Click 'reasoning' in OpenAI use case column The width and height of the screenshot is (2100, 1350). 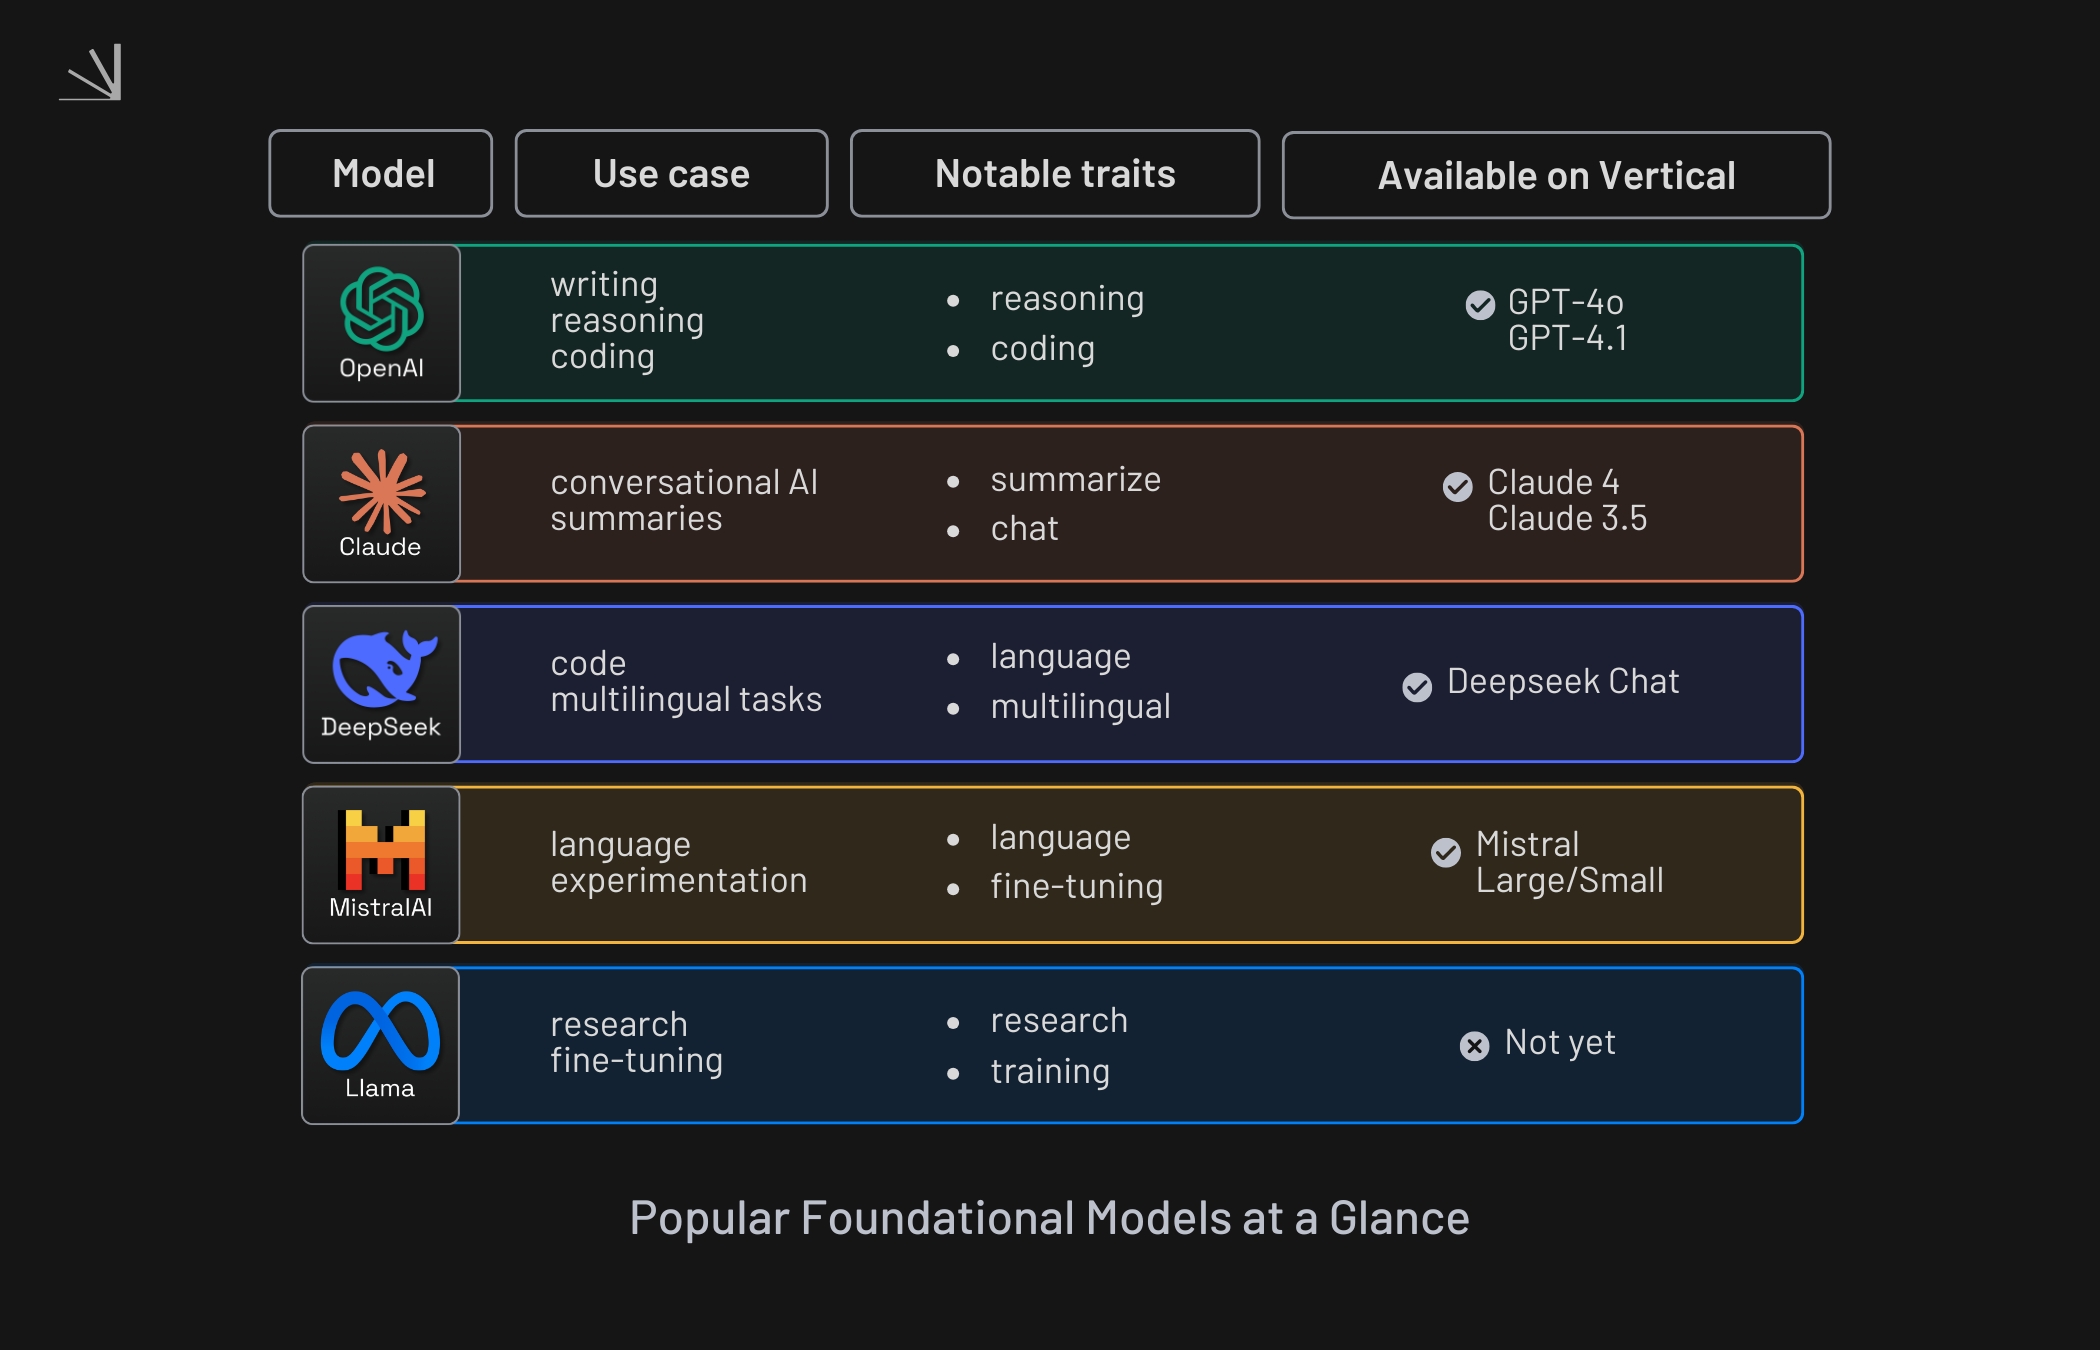point(627,322)
